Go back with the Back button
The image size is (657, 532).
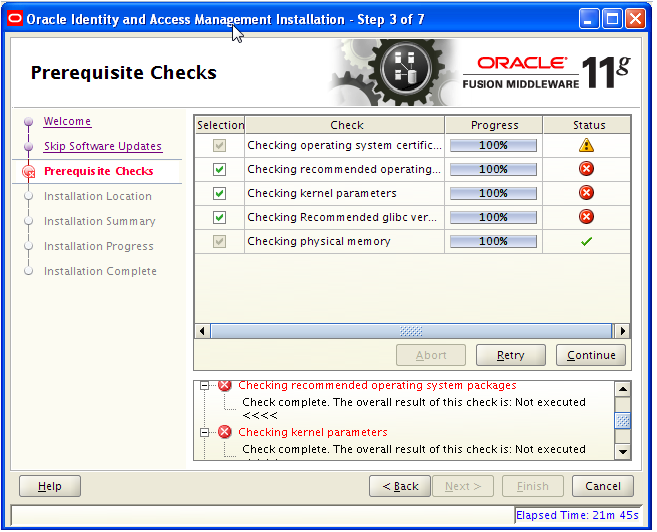pyautogui.click(x=400, y=486)
